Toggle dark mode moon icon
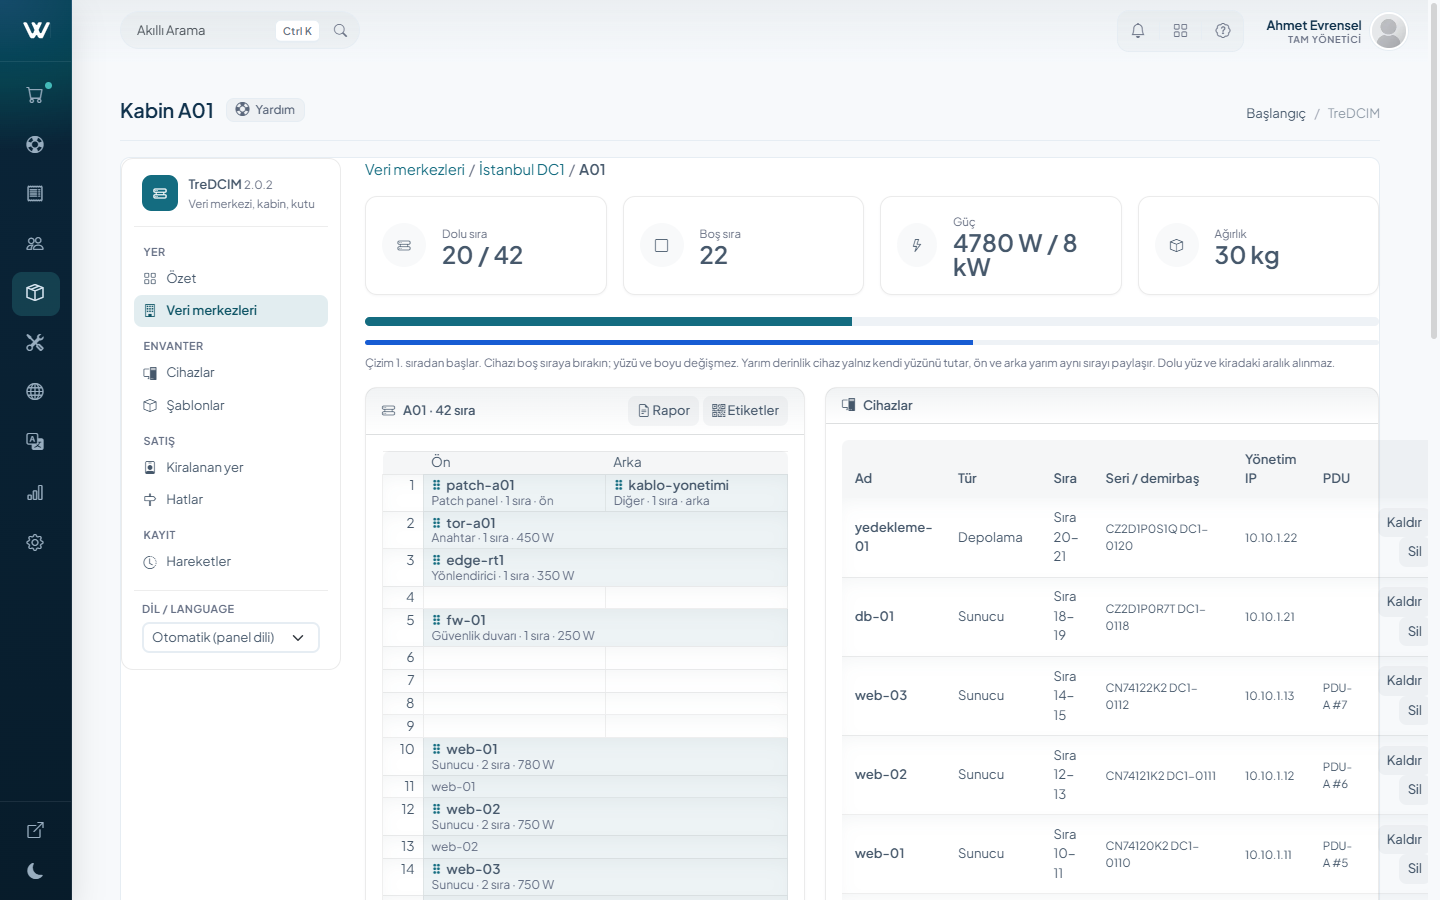 [x=35, y=871]
